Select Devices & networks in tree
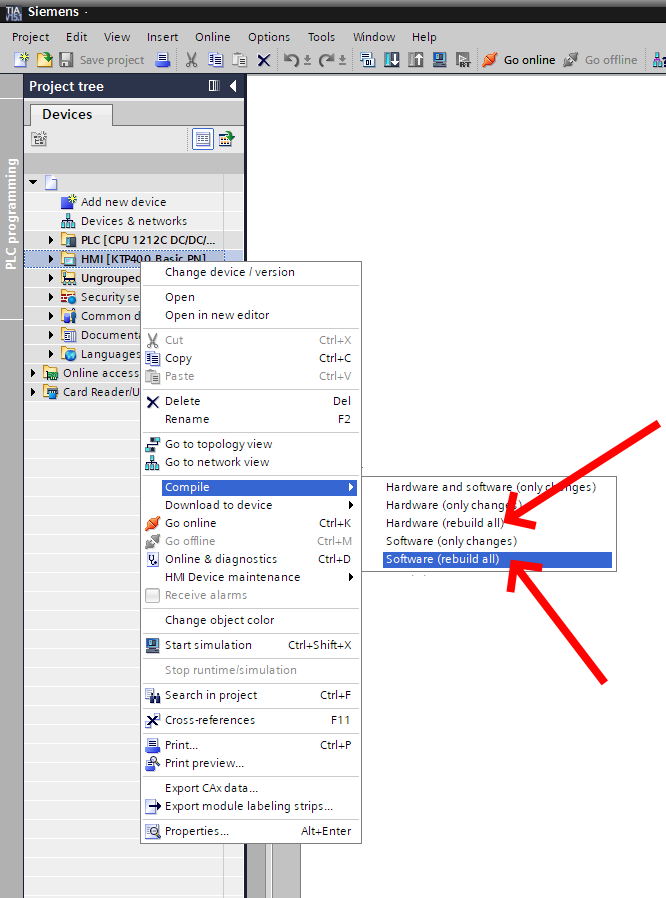The height and width of the screenshot is (898, 666). (133, 221)
